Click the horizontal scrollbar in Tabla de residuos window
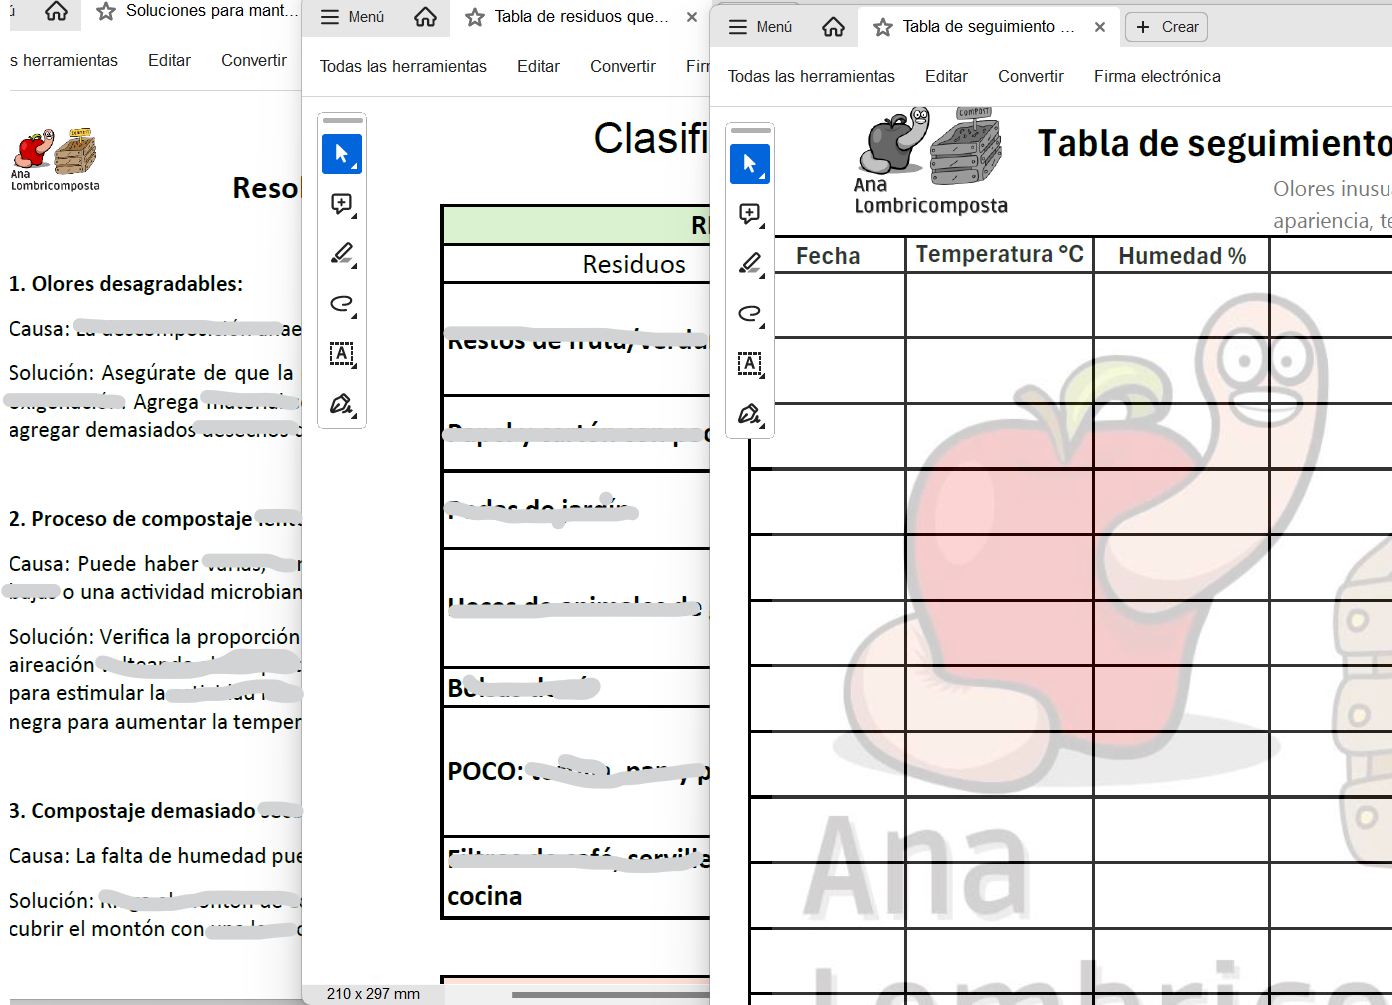Viewport: 1392px width, 1005px height. point(610,994)
